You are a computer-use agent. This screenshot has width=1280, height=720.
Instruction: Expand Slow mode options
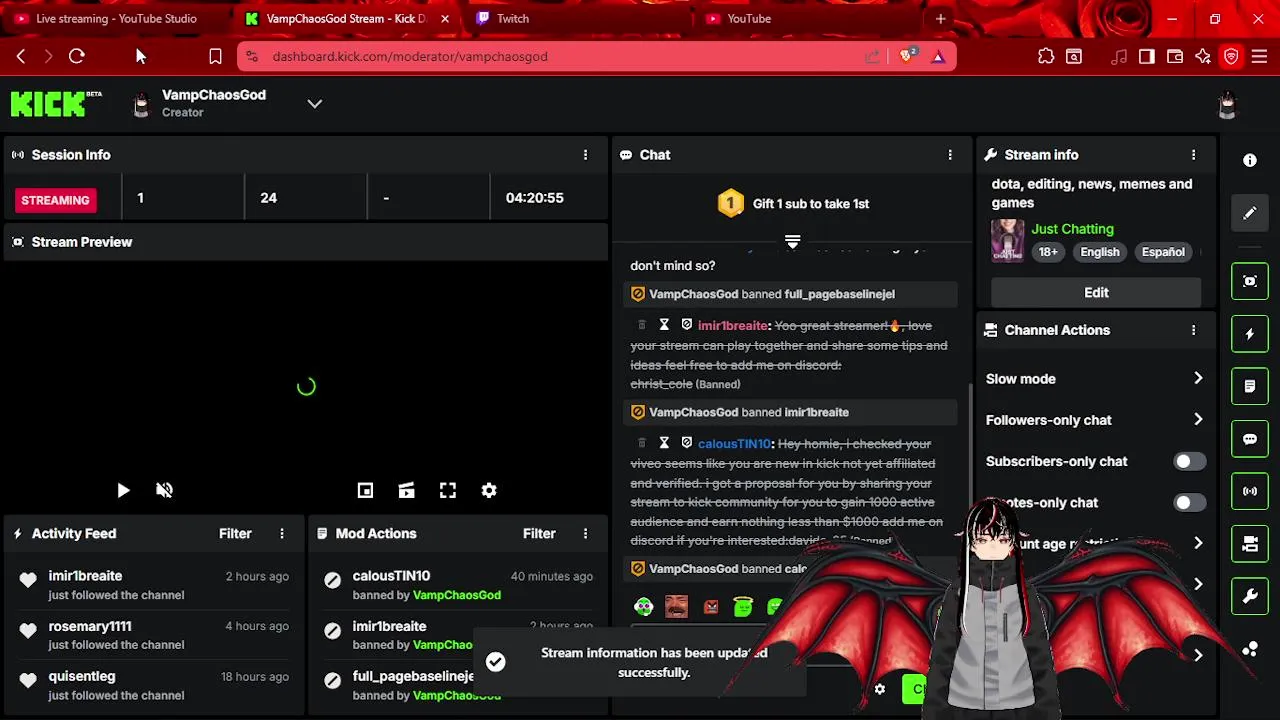(x=1198, y=378)
